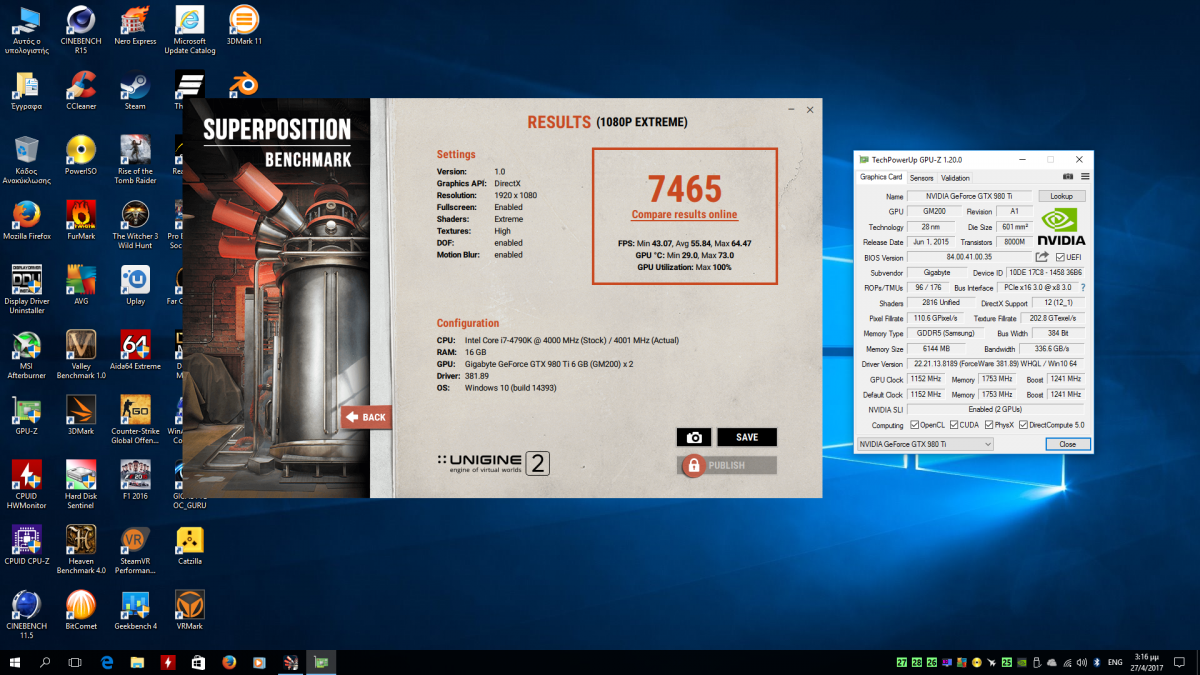Open the Display Driver Uninstaller icon
Viewport: 1200px width, 675px height.
[27, 290]
